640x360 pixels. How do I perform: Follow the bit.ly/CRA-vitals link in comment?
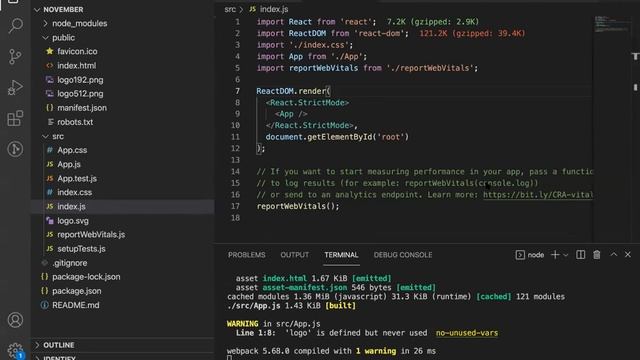[538, 195]
